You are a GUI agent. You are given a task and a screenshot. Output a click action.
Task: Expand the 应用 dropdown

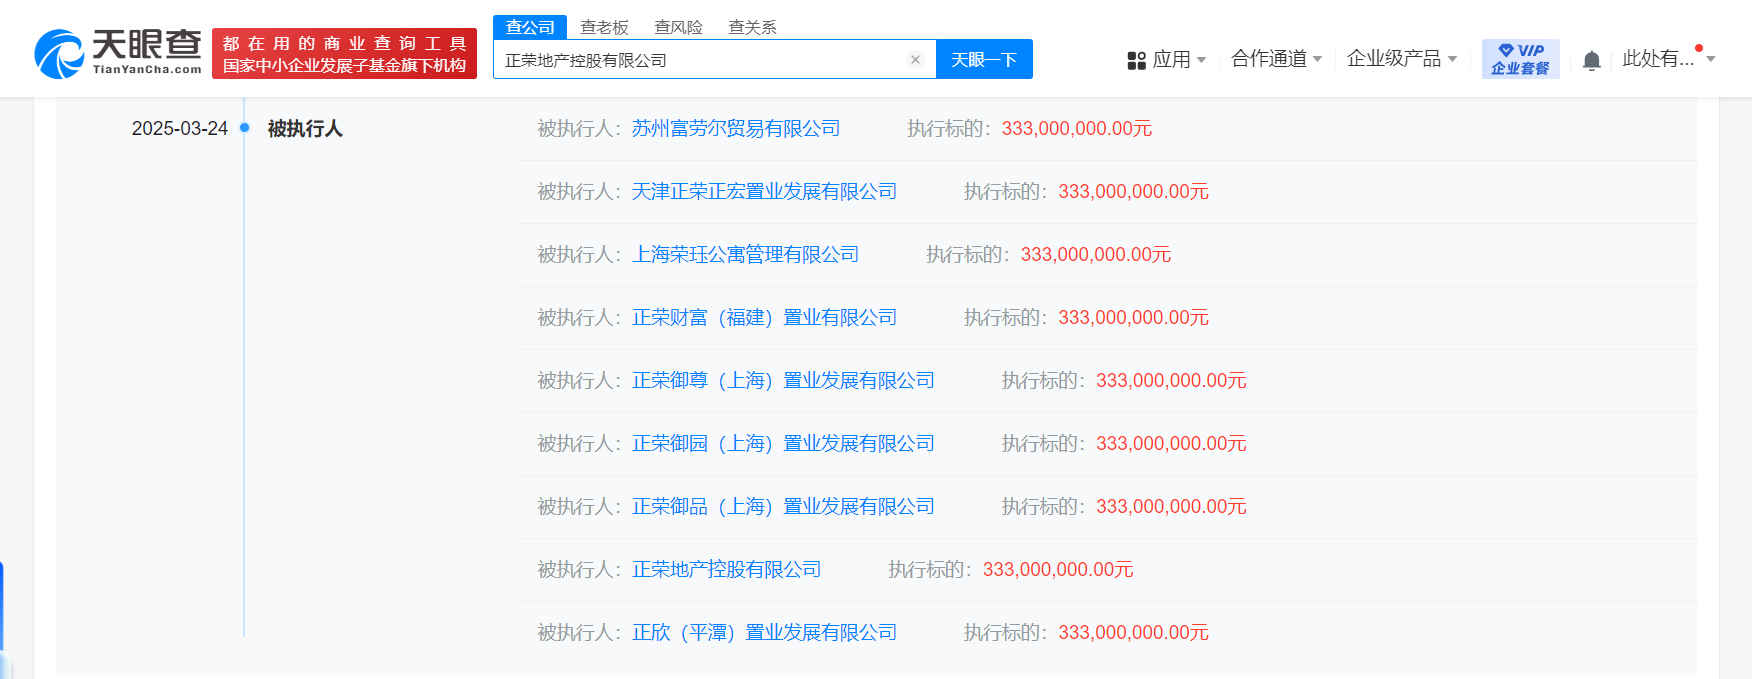(1166, 59)
